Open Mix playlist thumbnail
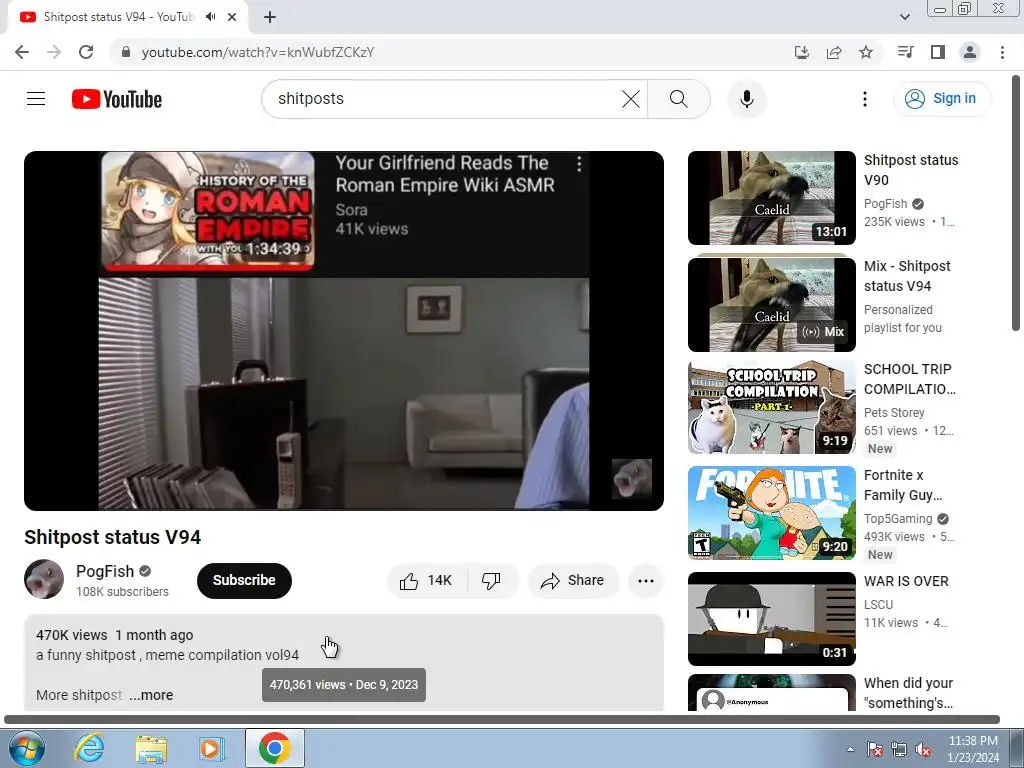The width and height of the screenshot is (1024, 768). (x=771, y=304)
